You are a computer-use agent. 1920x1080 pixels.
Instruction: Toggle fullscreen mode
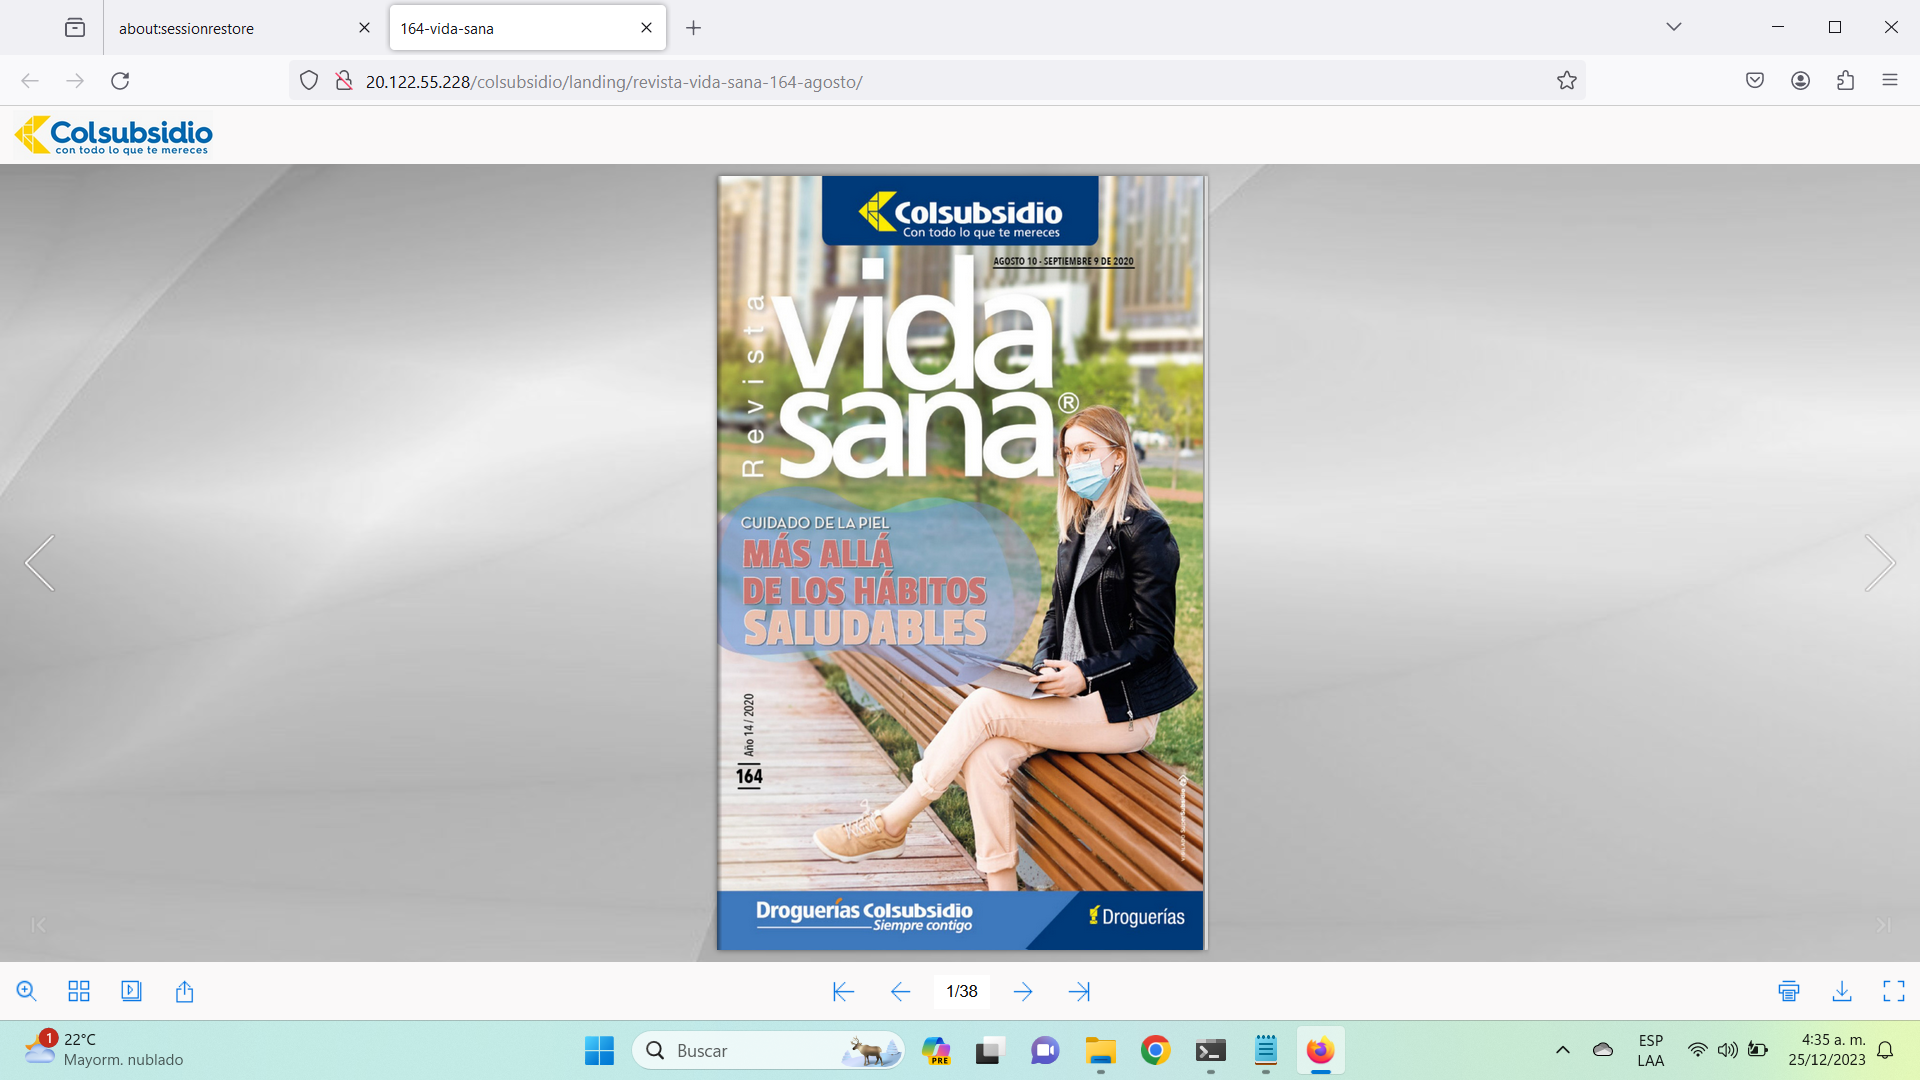(x=1893, y=991)
